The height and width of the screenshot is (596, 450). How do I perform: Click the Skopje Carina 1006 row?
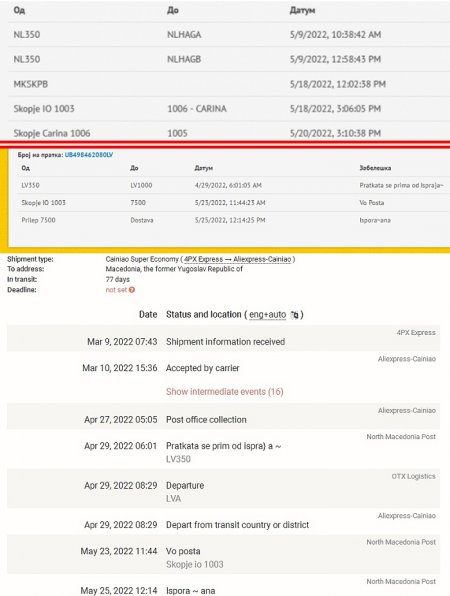point(229,132)
